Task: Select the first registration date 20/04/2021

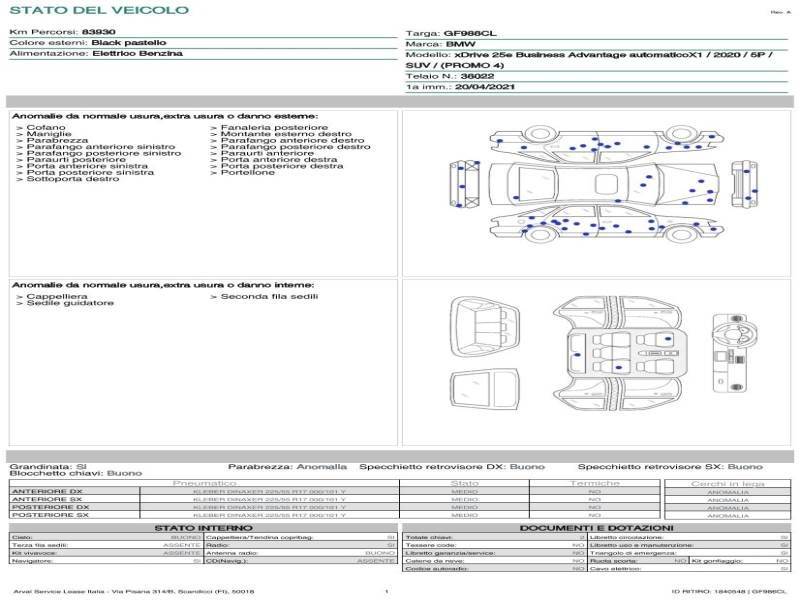Action: coord(485,87)
